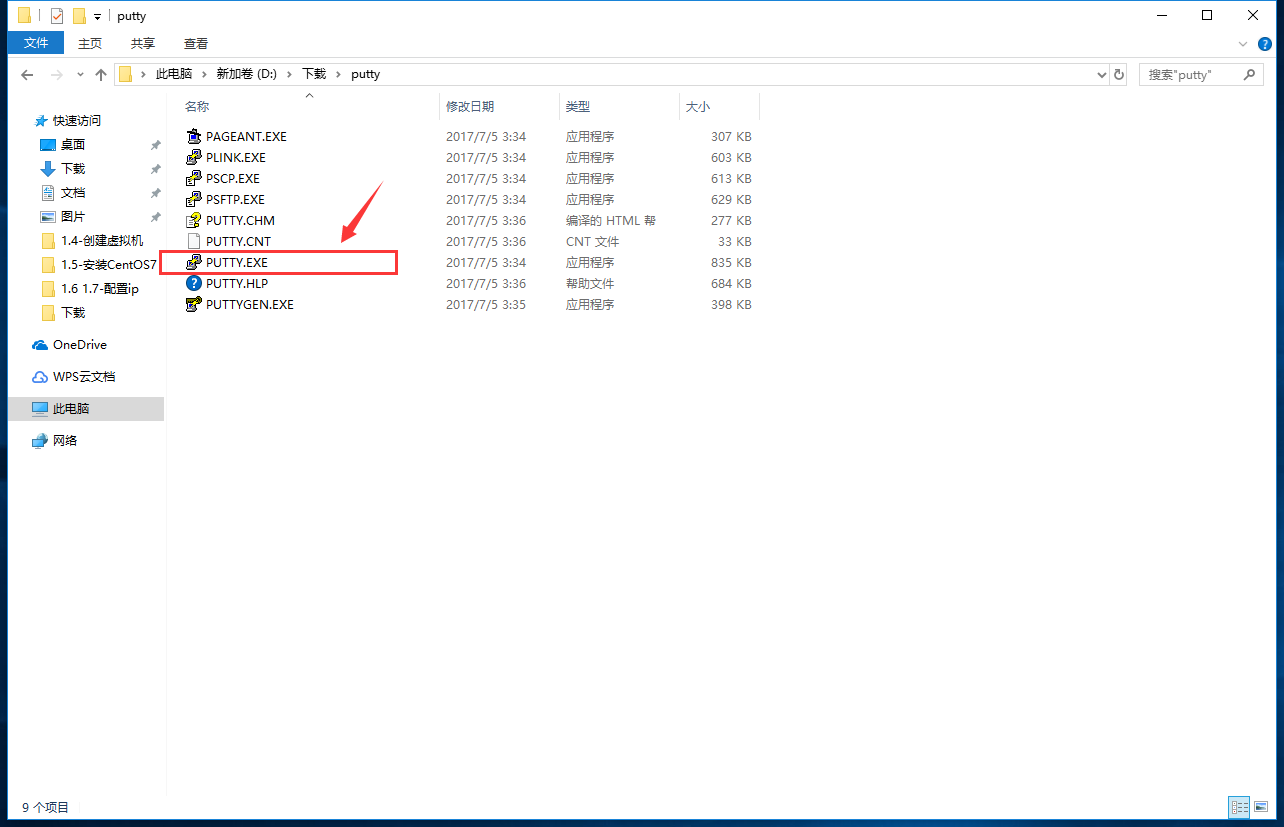Open 桌面 under quick access
The image size is (1284, 827).
tap(72, 145)
